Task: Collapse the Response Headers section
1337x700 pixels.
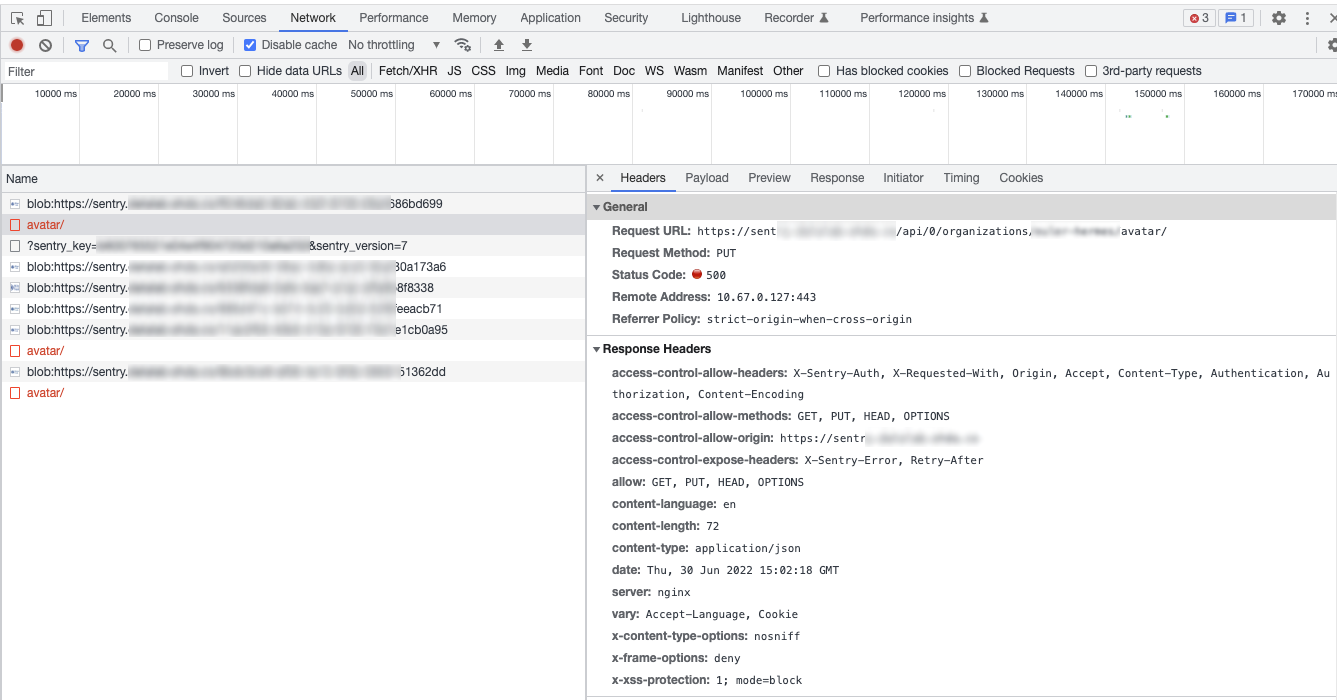Action: click(x=597, y=348)
